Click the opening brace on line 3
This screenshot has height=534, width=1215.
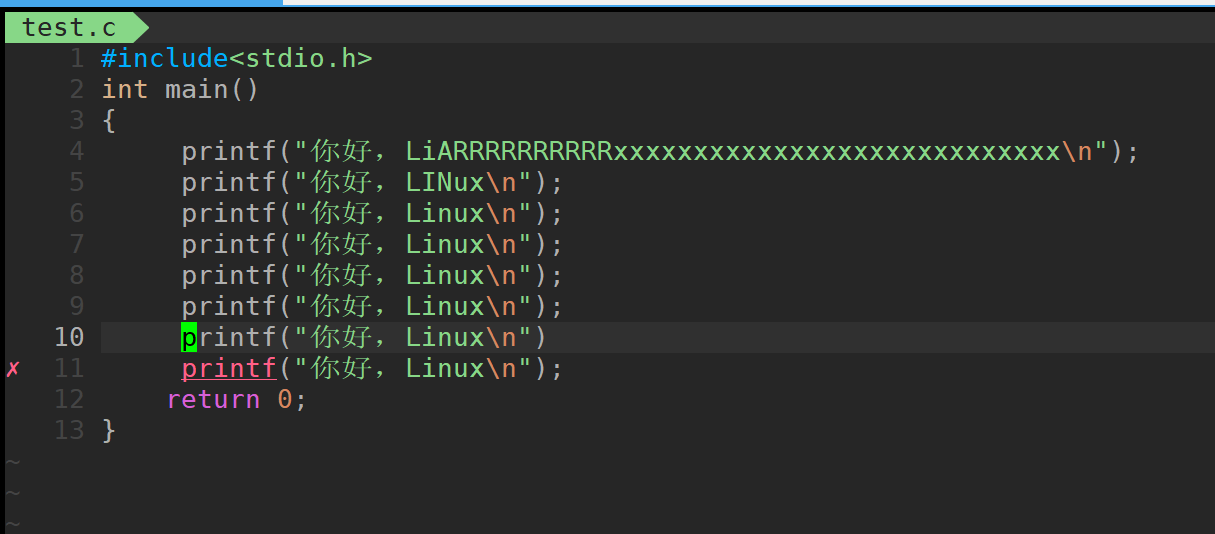[109, 121]
